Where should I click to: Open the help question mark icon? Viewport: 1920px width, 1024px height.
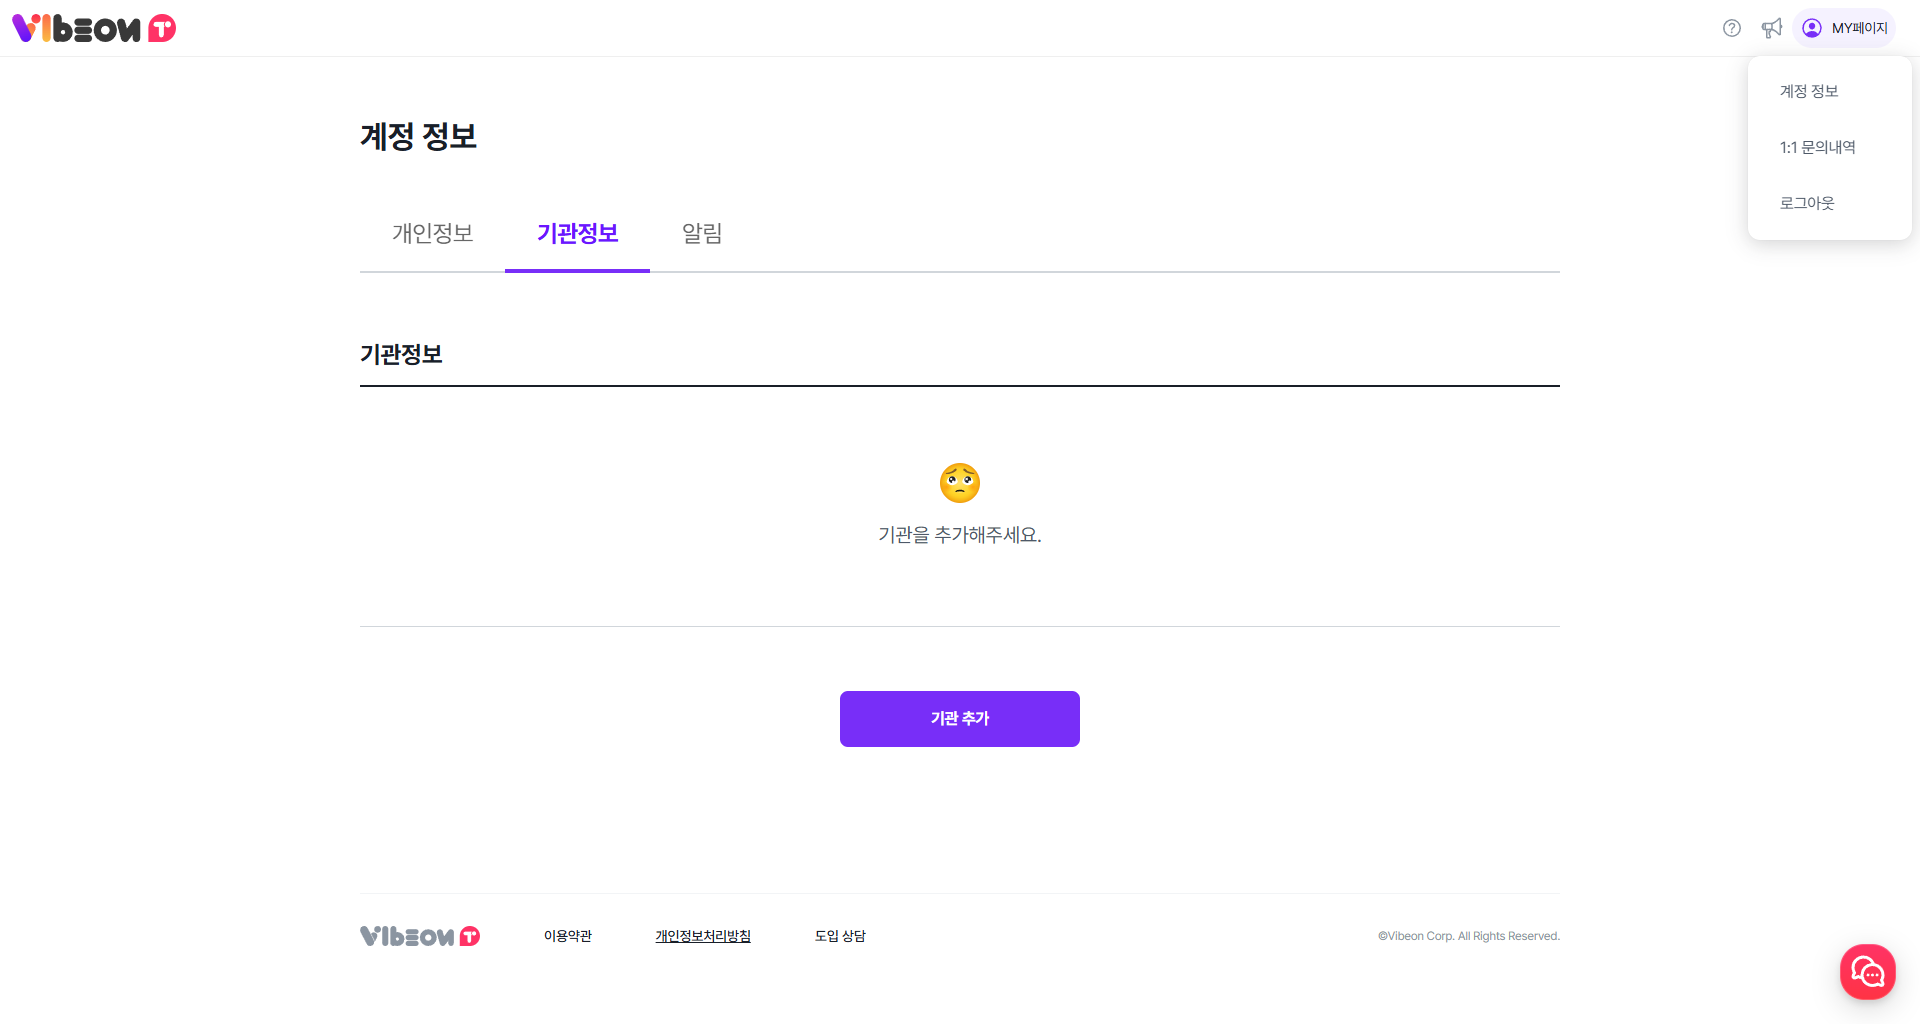coord(1732,28)
